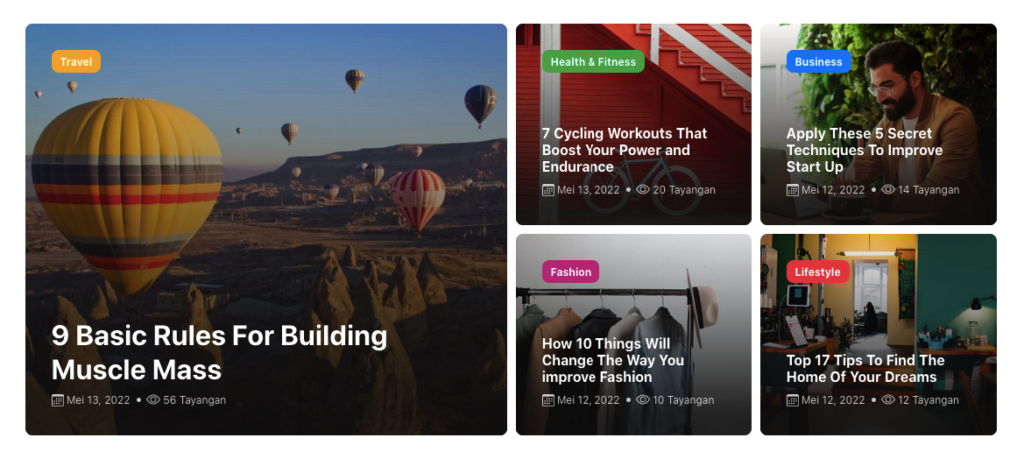
Task: Click the calendar icon beside Mei 13, 2022 on the balloon post
Action: click(57, 400)
